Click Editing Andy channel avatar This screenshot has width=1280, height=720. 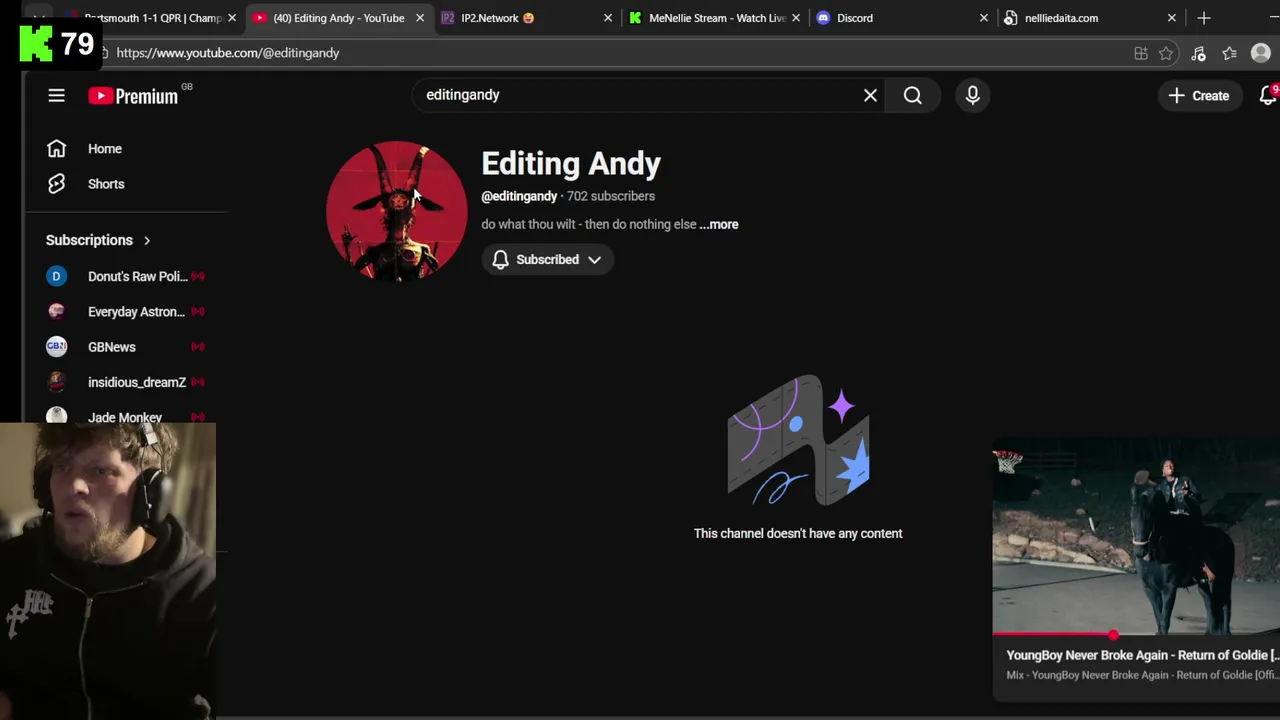click(x=396, y=211)
